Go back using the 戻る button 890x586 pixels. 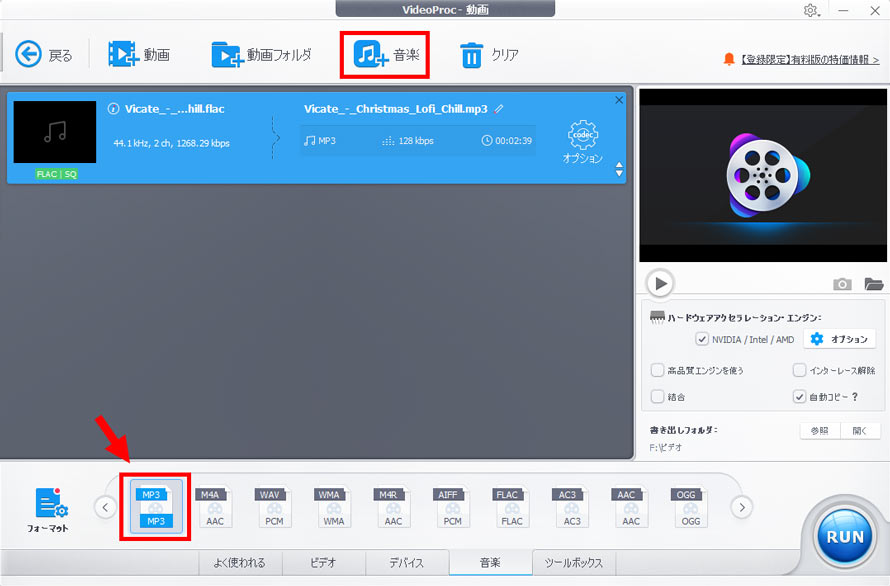pyautogui.click(x=44, y=55)
